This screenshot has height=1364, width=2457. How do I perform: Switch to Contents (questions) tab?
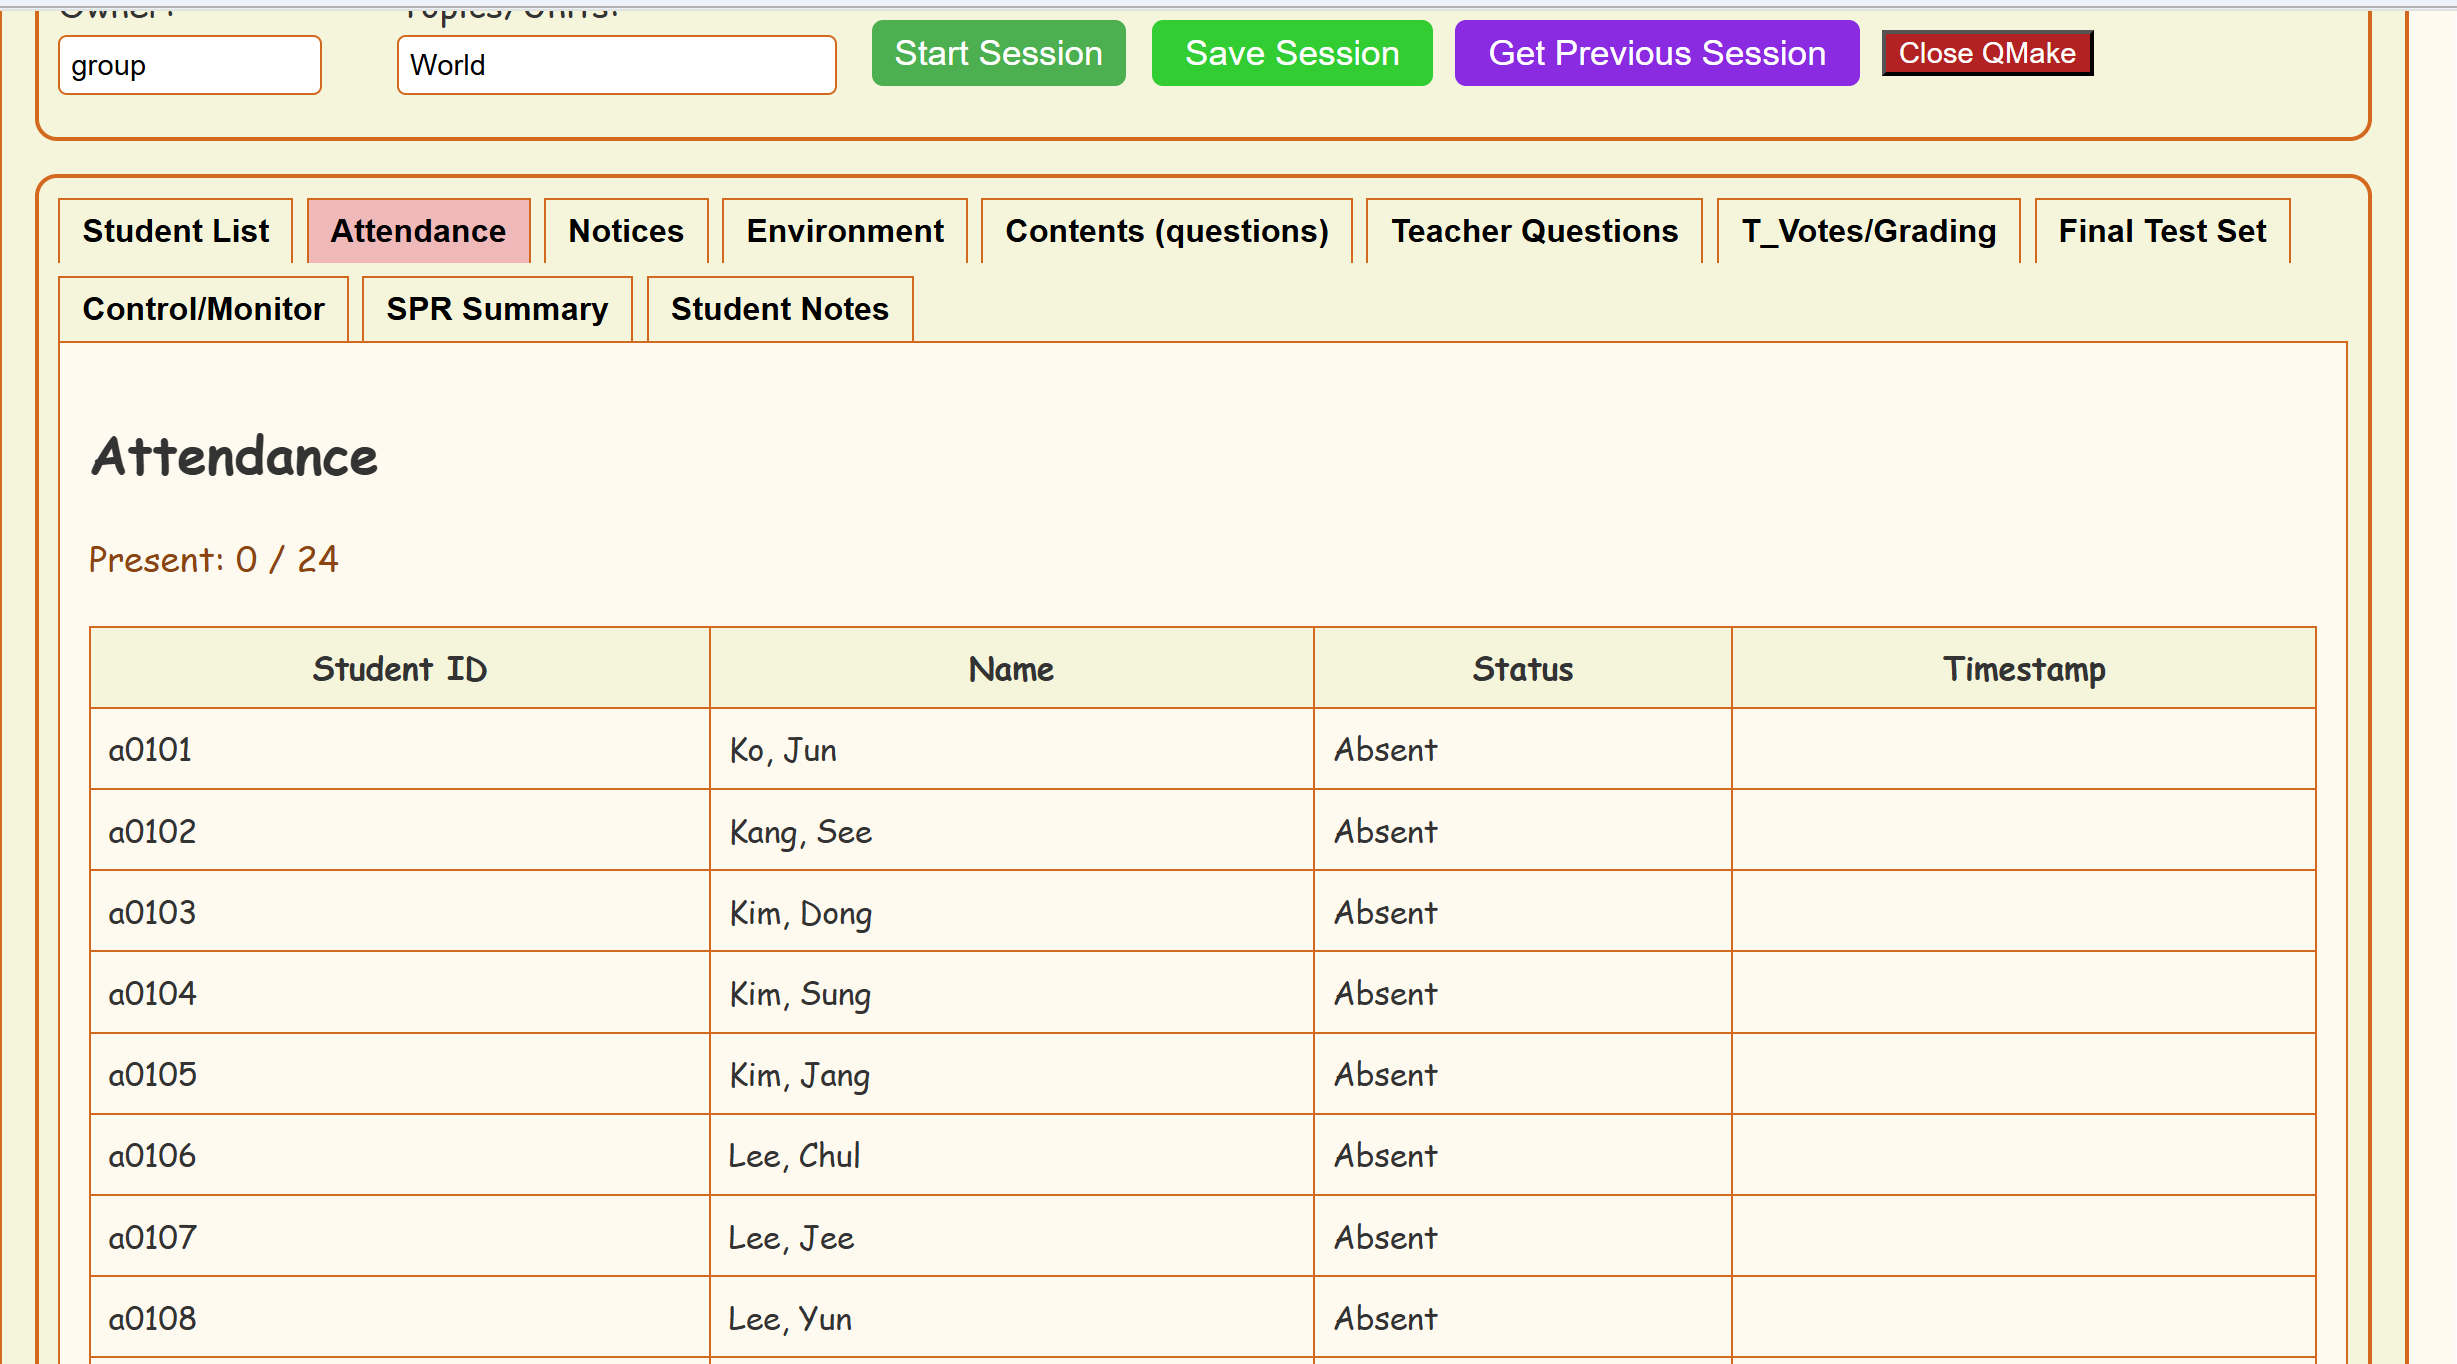(x=1166, y=231)
